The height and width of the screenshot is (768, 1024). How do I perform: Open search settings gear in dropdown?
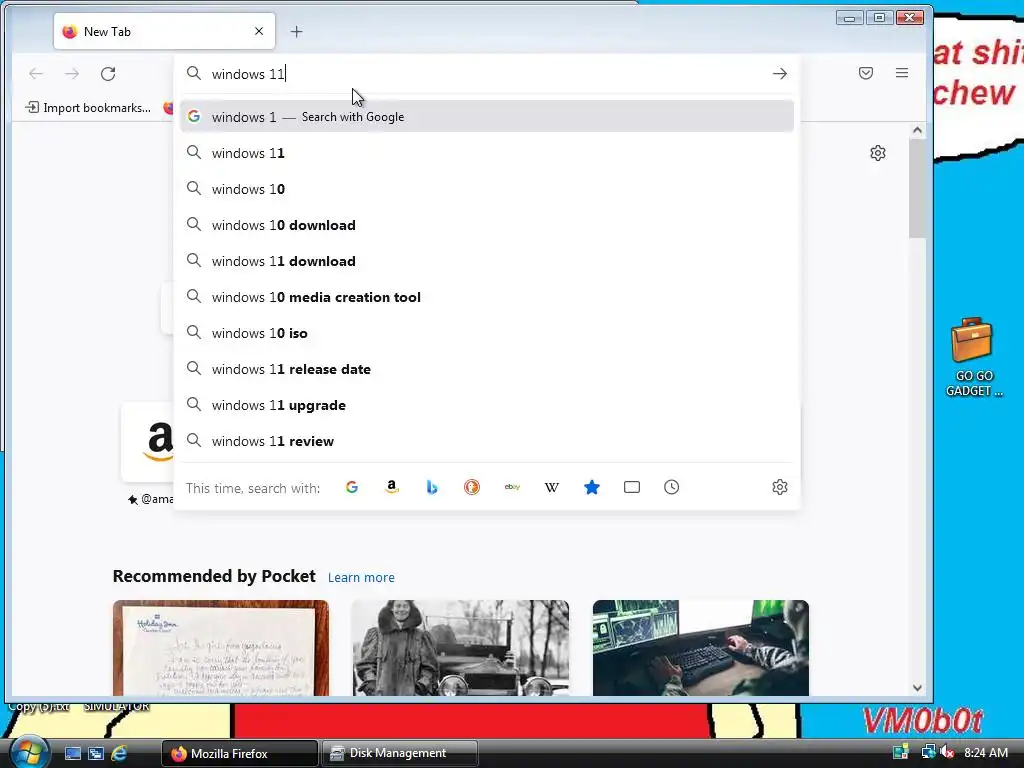point(780,487)
